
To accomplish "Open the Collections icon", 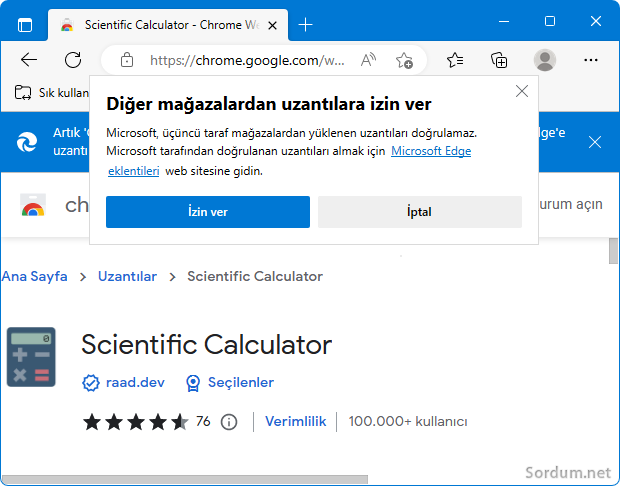I will pyautogui.click(x=499, y=60).
